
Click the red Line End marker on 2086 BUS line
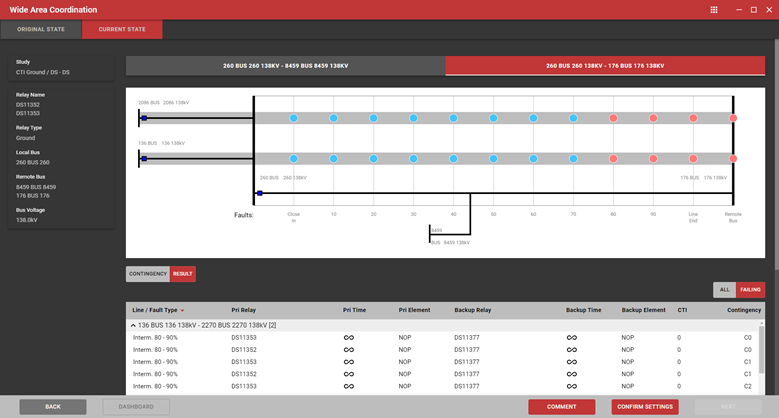pyautogui.click(x=693, y=118)
